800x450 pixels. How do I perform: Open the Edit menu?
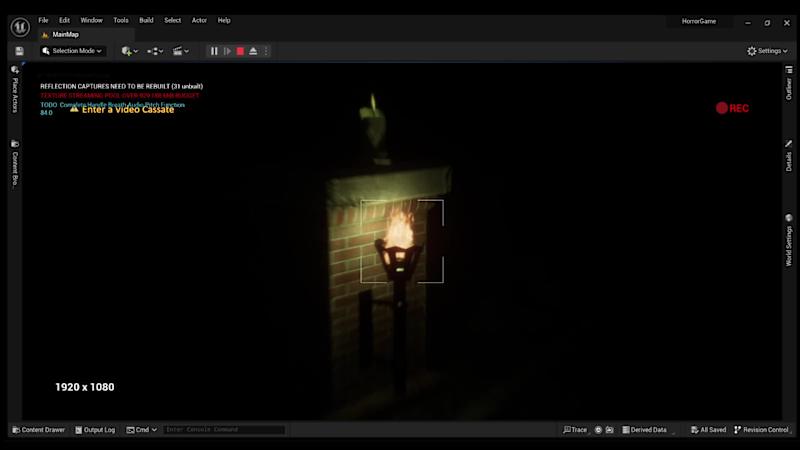pos(64,20)
